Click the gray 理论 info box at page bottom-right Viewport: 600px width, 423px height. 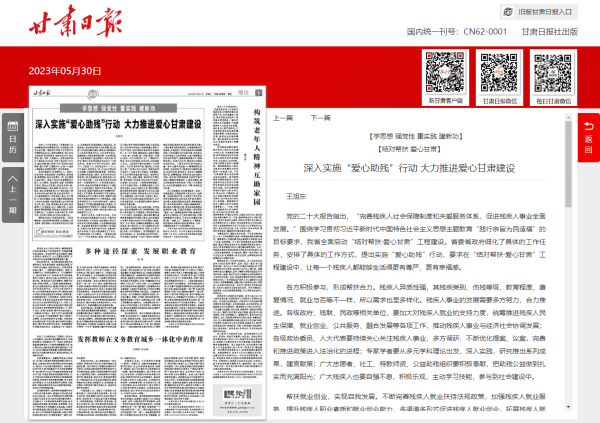pos(237,400)
